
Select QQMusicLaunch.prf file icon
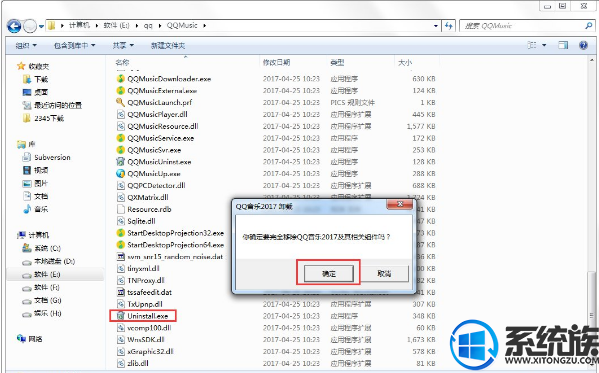tap(121, 102)
